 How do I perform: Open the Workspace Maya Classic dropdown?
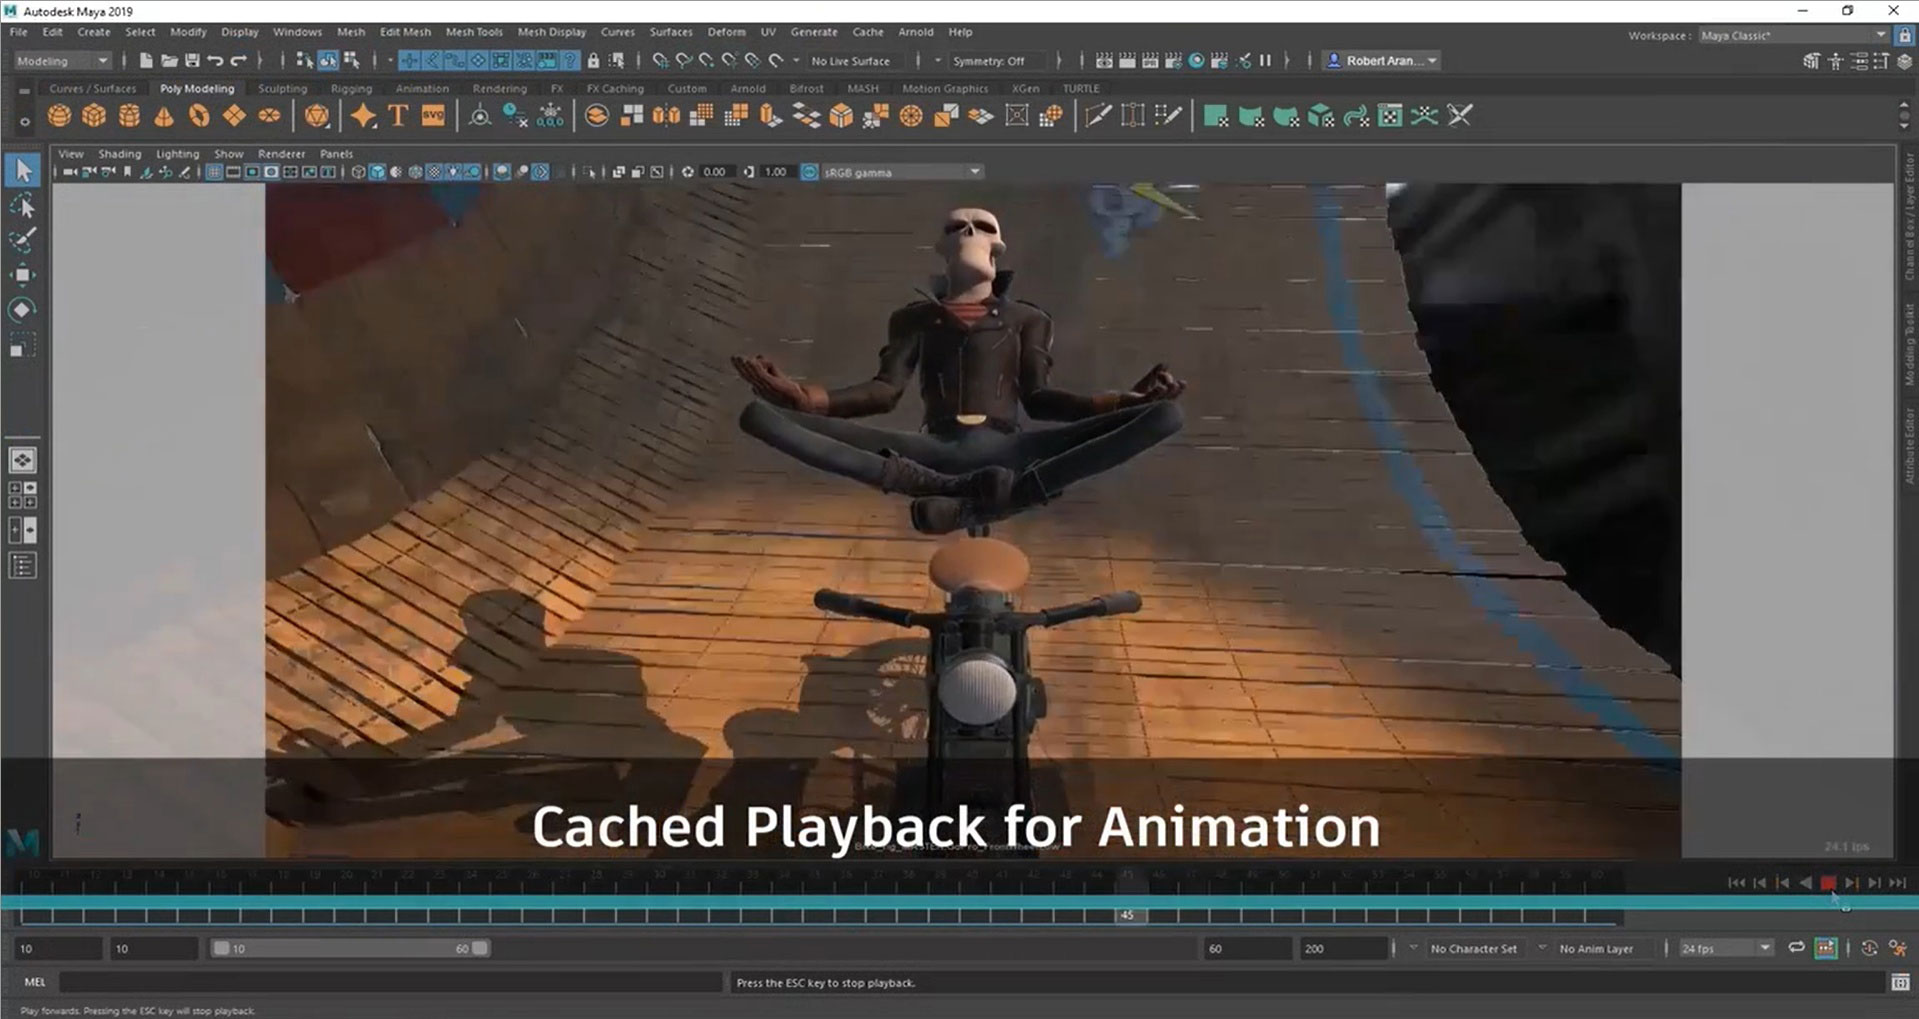tap(1793, 35)
